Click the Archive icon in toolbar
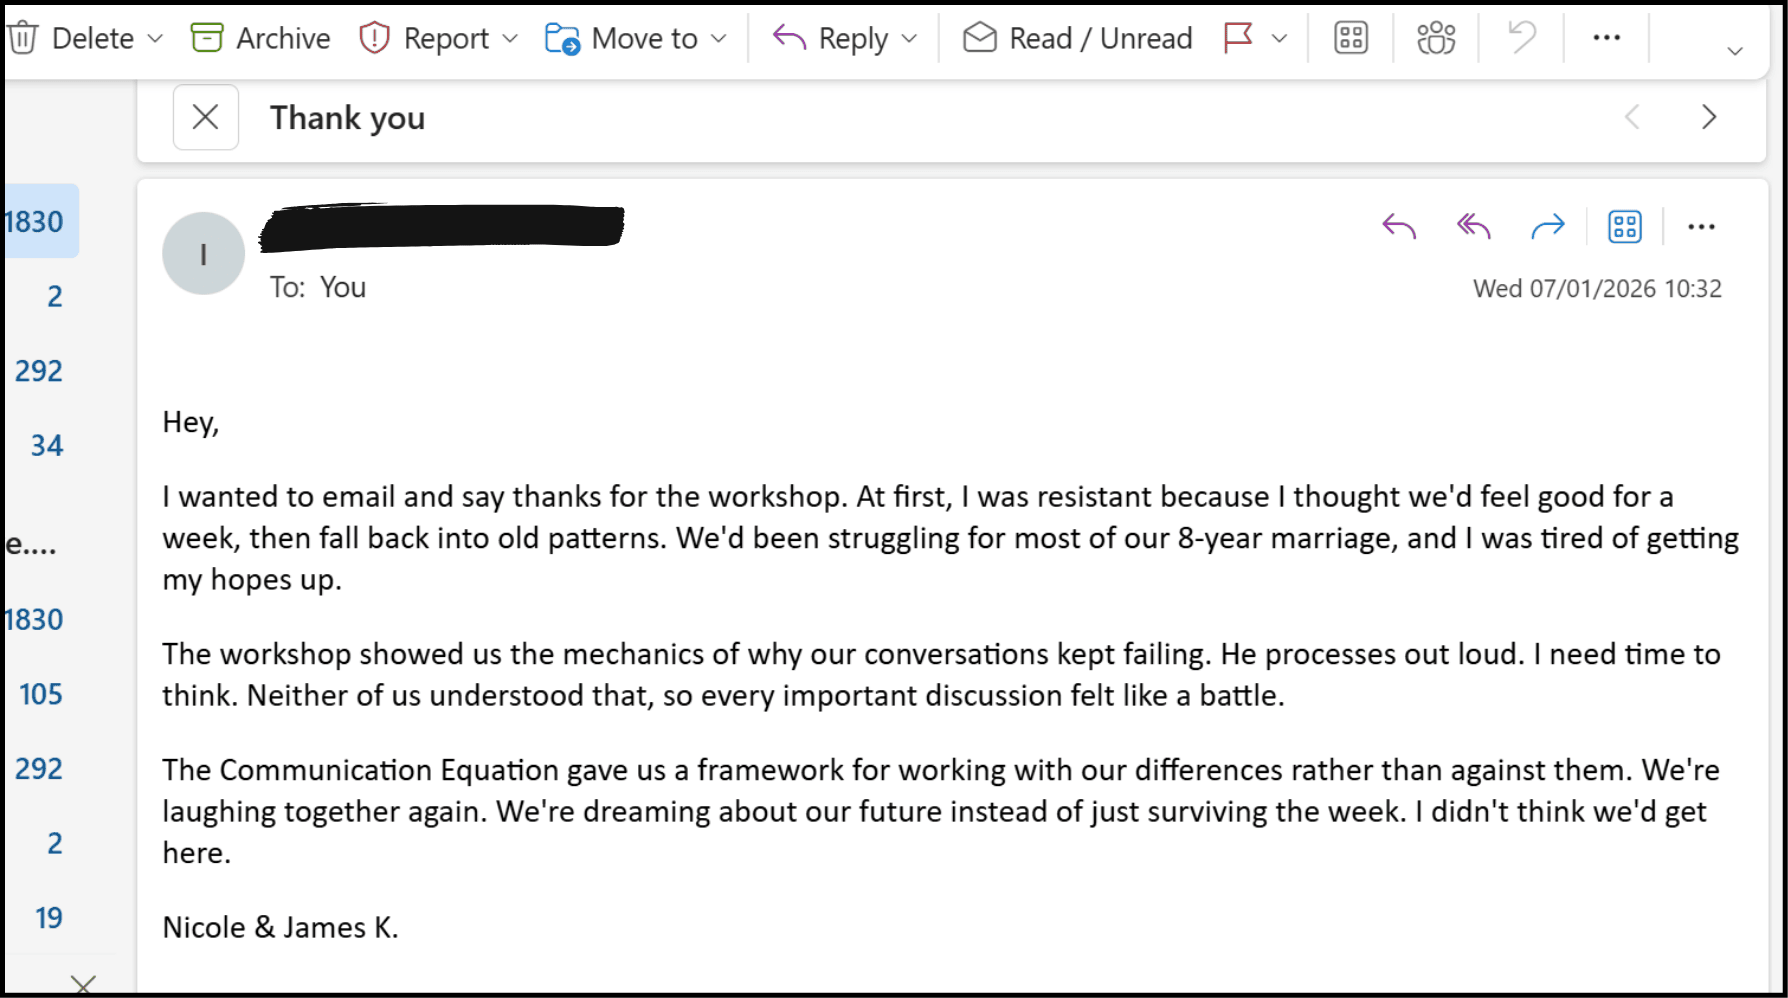 click(207, 38)
